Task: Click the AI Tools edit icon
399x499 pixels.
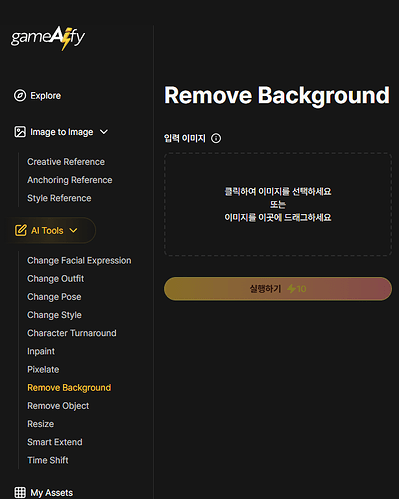Action: tap(21, 230)
